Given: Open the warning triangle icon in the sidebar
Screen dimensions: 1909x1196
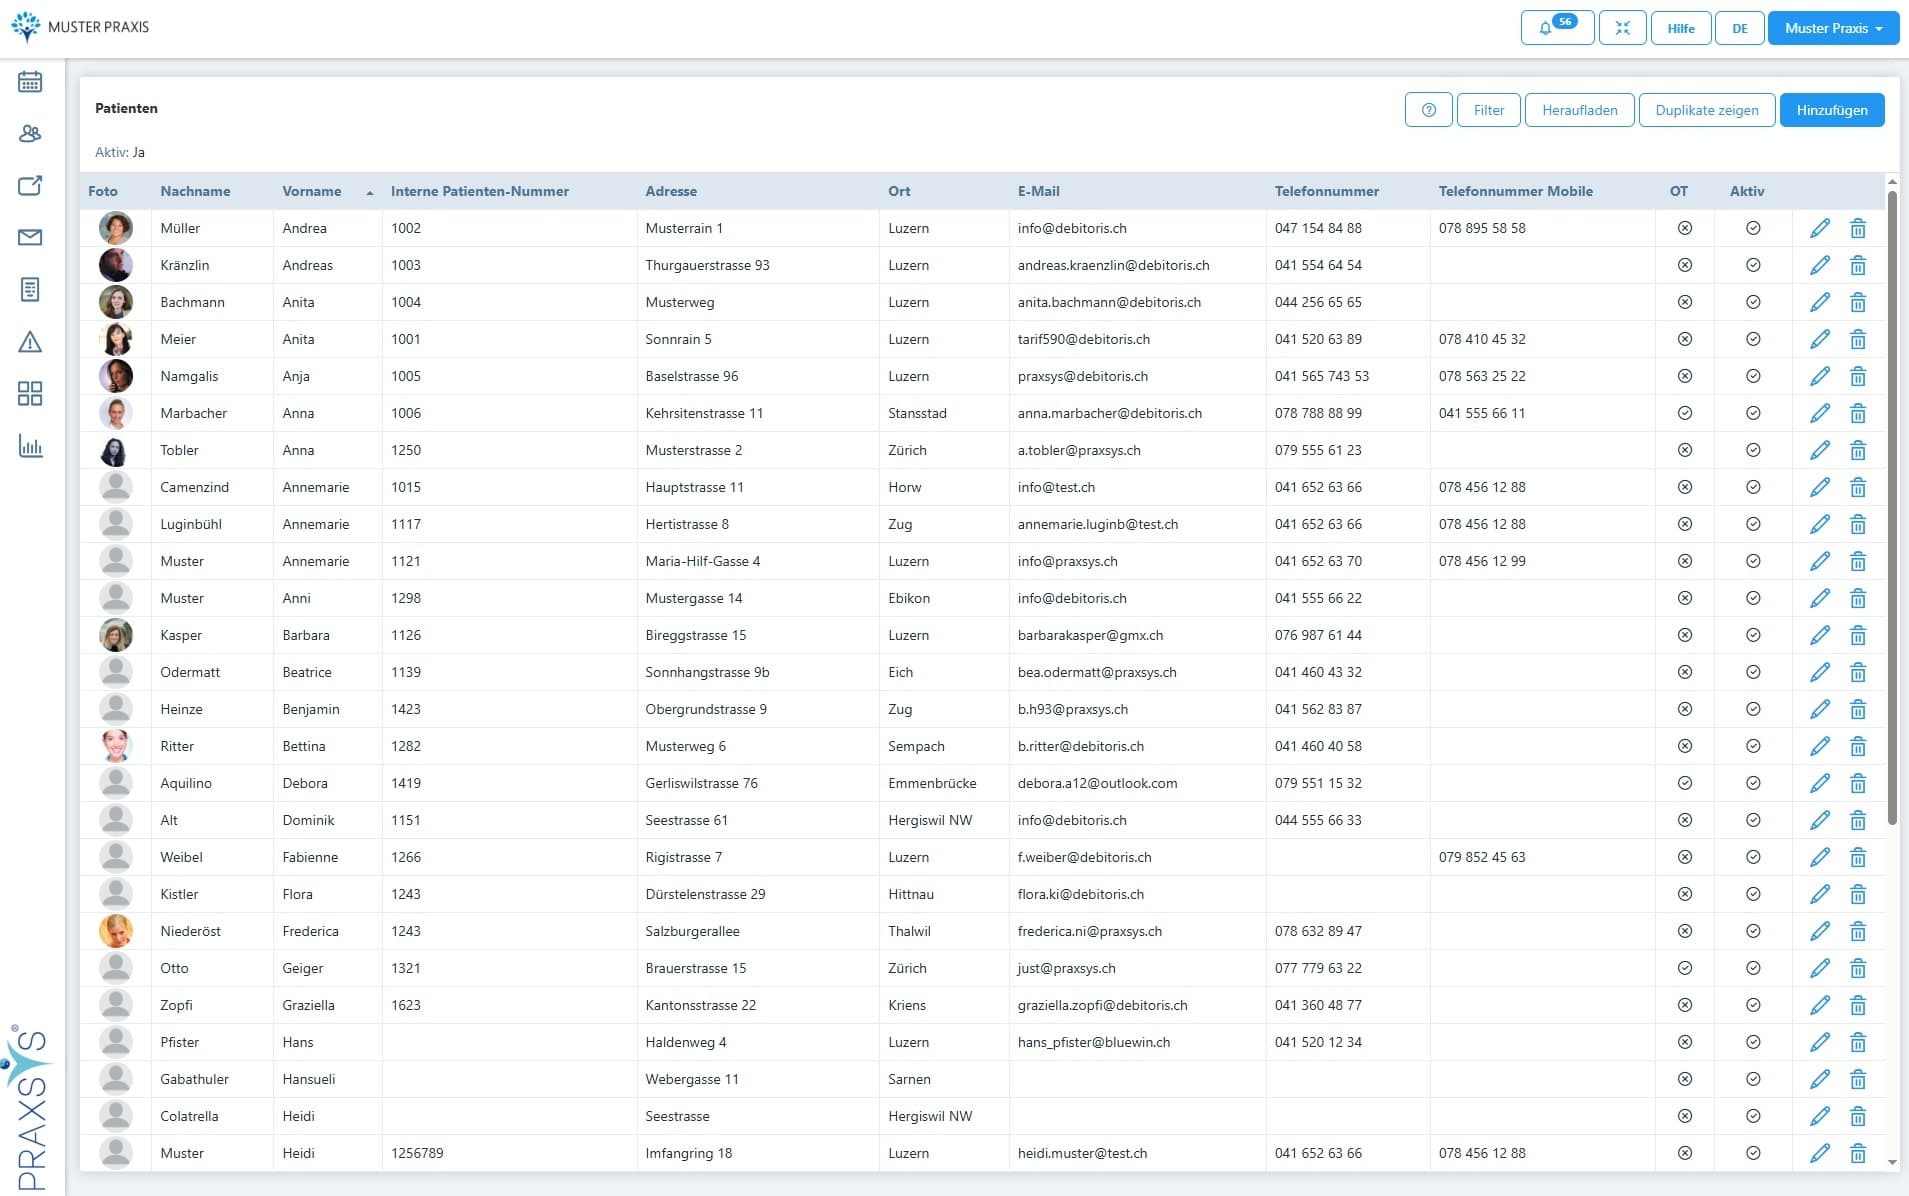Looking at the screenshot, I should [30, 342].
